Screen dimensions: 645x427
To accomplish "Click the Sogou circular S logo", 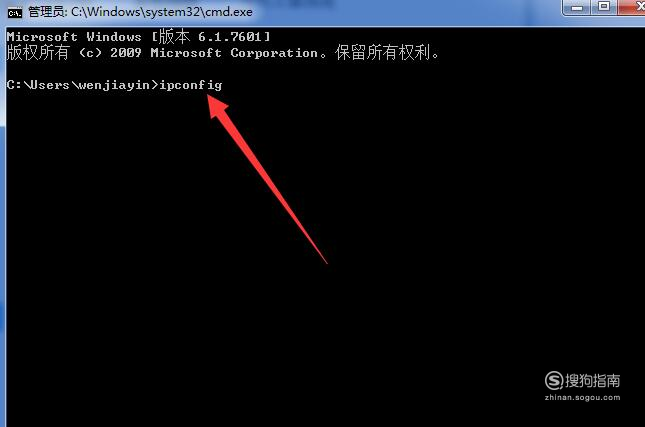I will 554,380.
